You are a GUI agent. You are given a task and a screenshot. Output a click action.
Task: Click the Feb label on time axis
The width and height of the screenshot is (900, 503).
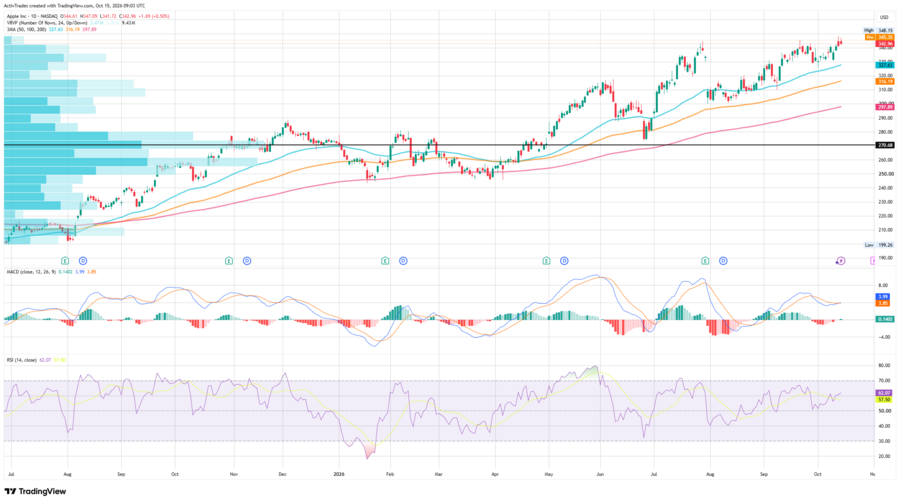(390, 474)
